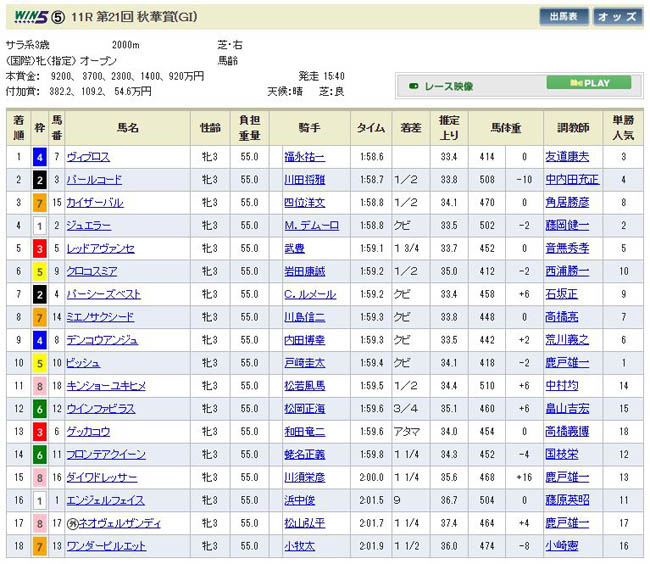
Task: Click the yellow frame 5 badge for クロコスミア
Action: pyautogui.click(x=40, y=271)
